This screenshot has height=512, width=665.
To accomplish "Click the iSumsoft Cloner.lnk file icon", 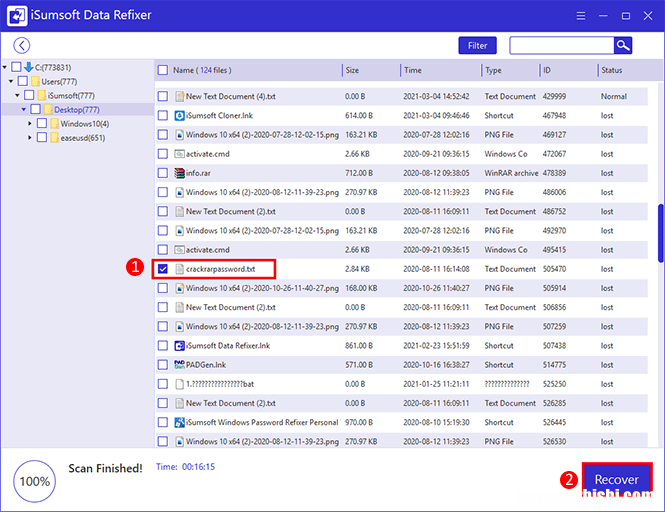I will coord(179,115).
